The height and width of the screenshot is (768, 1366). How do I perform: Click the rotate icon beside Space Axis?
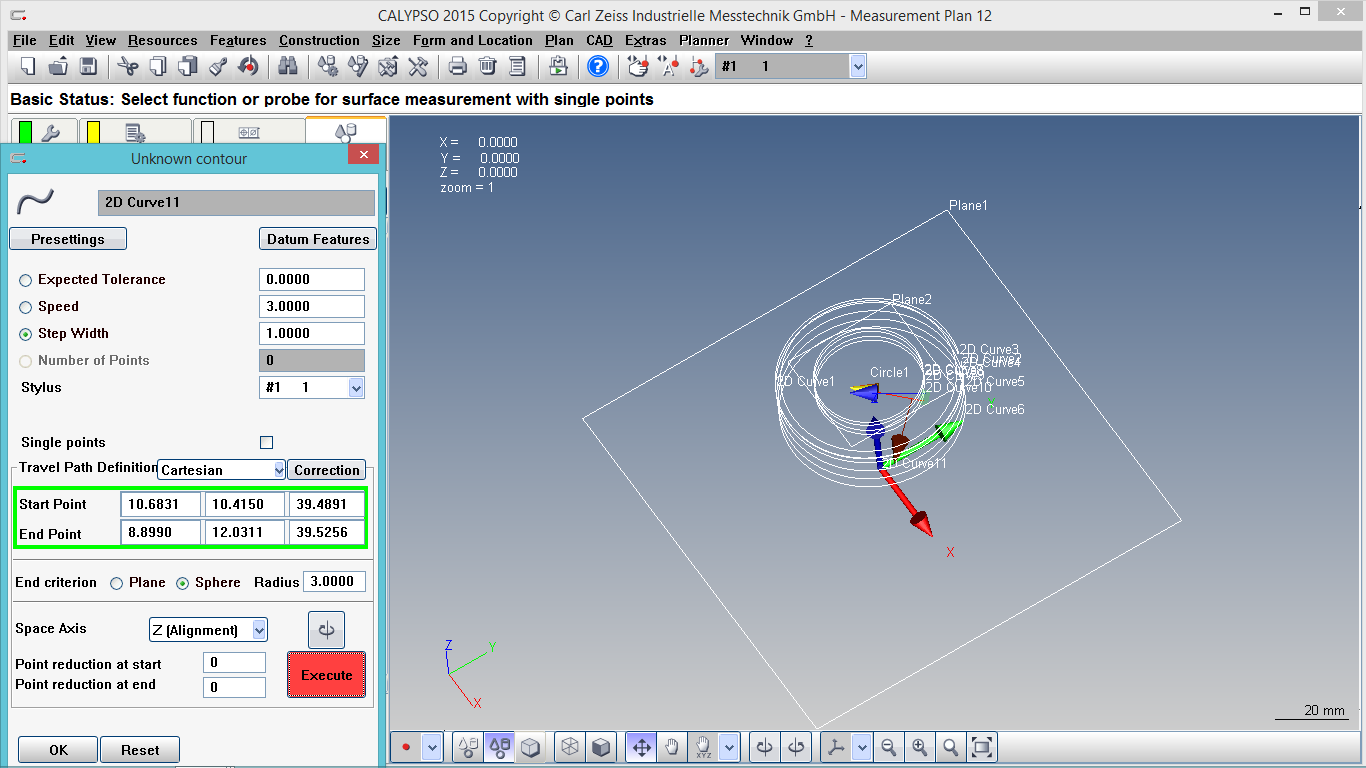click(326, 630)
